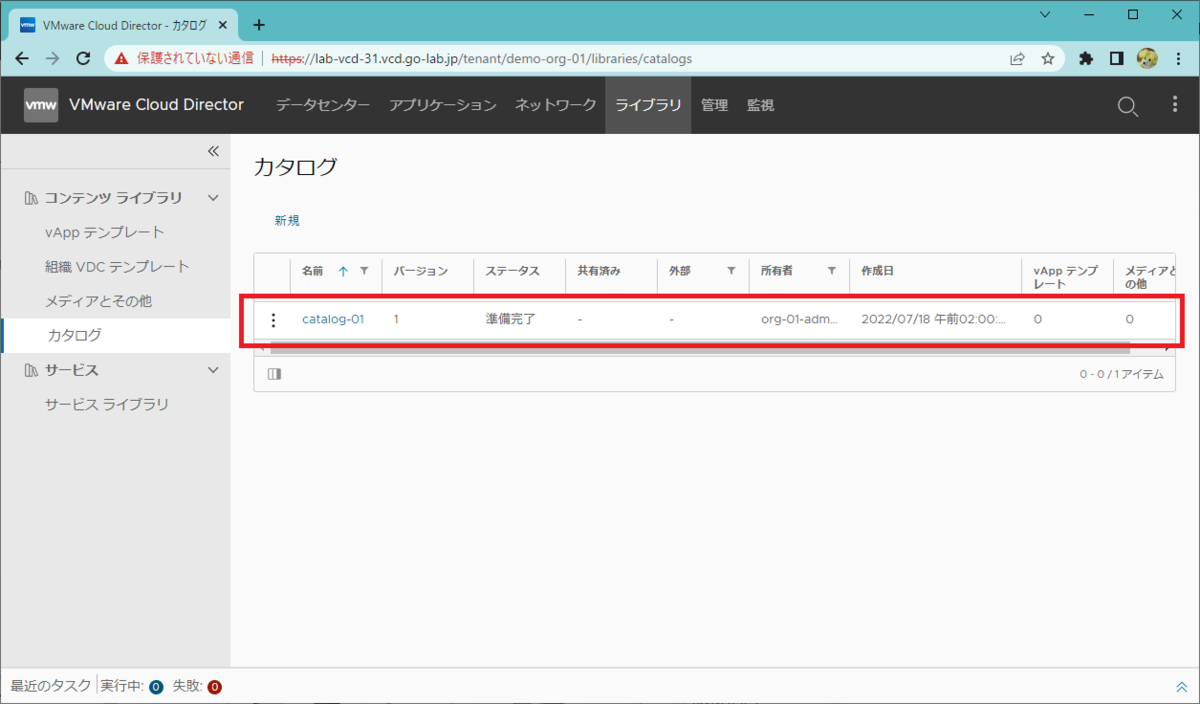The height and width of the screenshot is (704, 1200).
Task: Reload the page
Action: (x=85, y=59)
